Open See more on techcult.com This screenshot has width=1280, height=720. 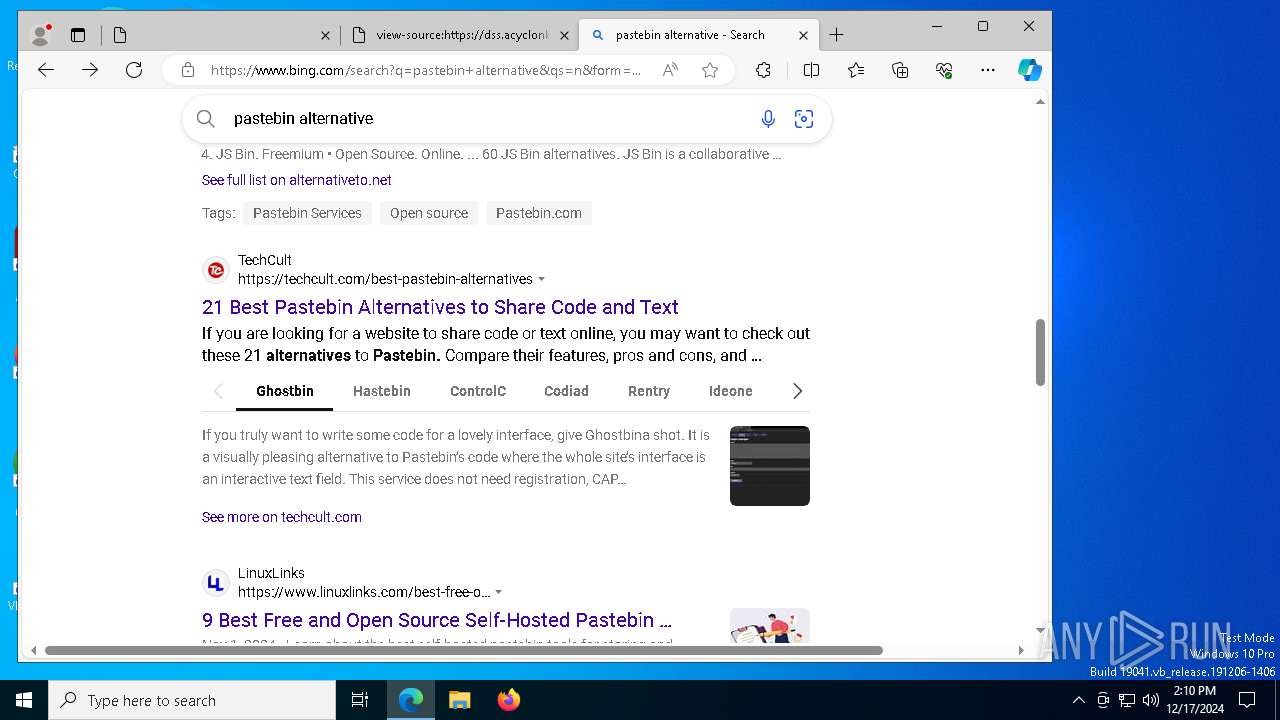pos(282,517)
